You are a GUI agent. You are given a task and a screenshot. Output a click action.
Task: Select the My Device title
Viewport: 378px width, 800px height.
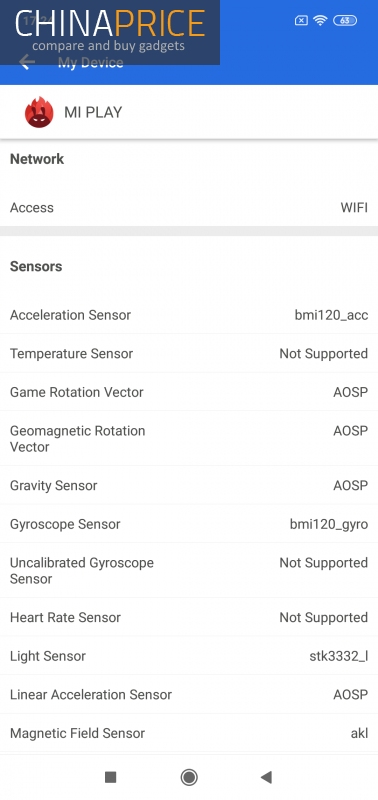tap(90, 63)
